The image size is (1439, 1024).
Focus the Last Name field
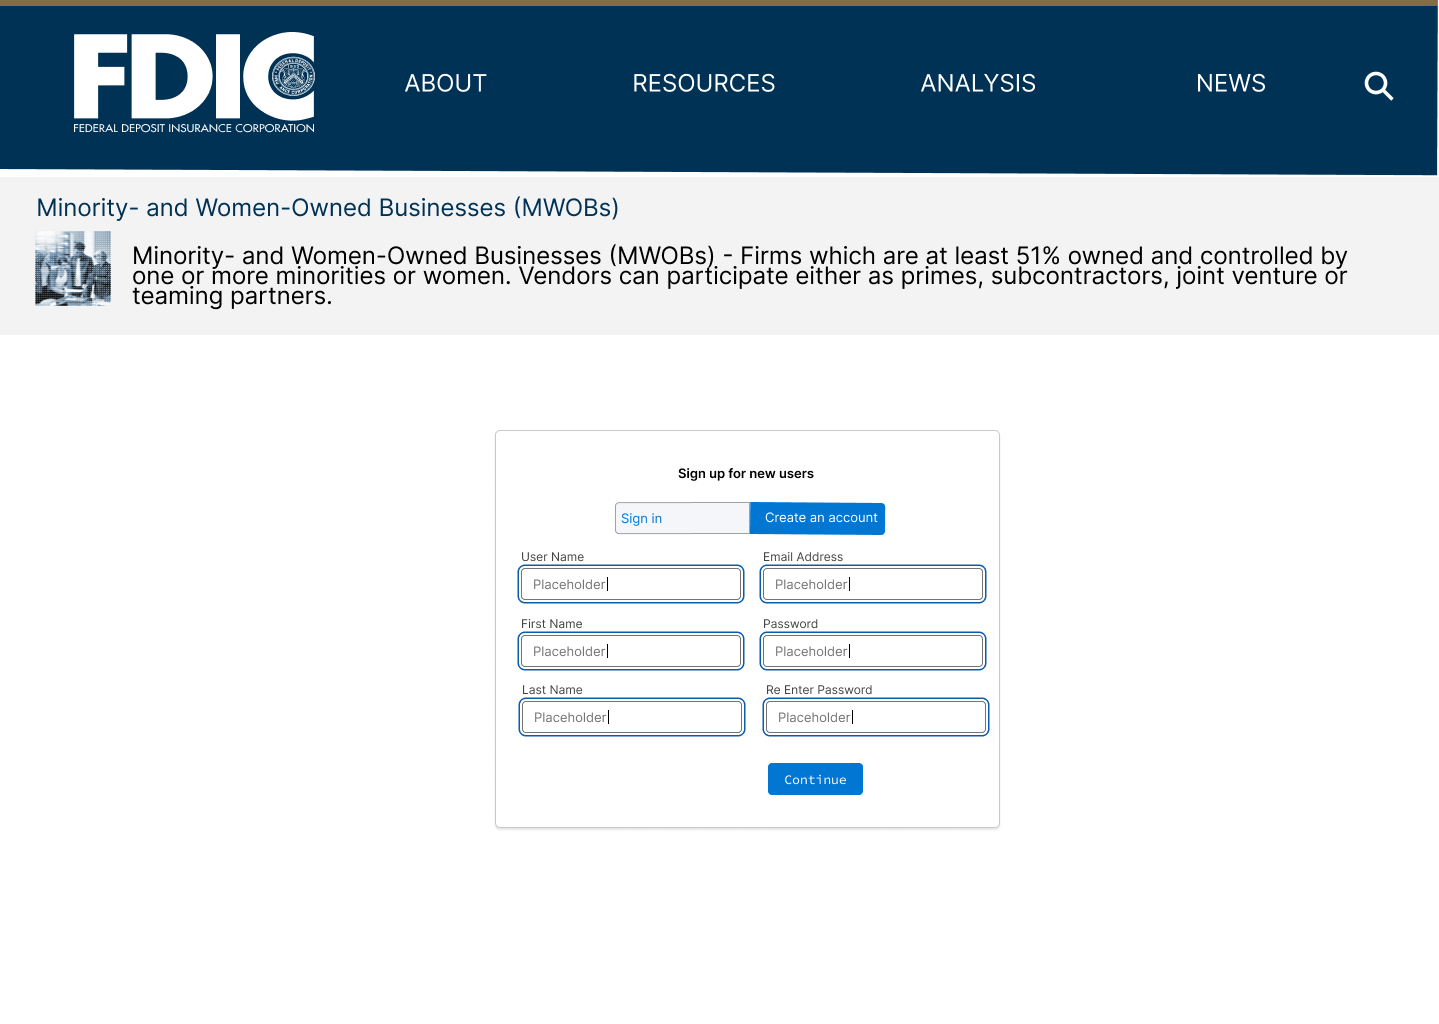click(x=632, y=717)
